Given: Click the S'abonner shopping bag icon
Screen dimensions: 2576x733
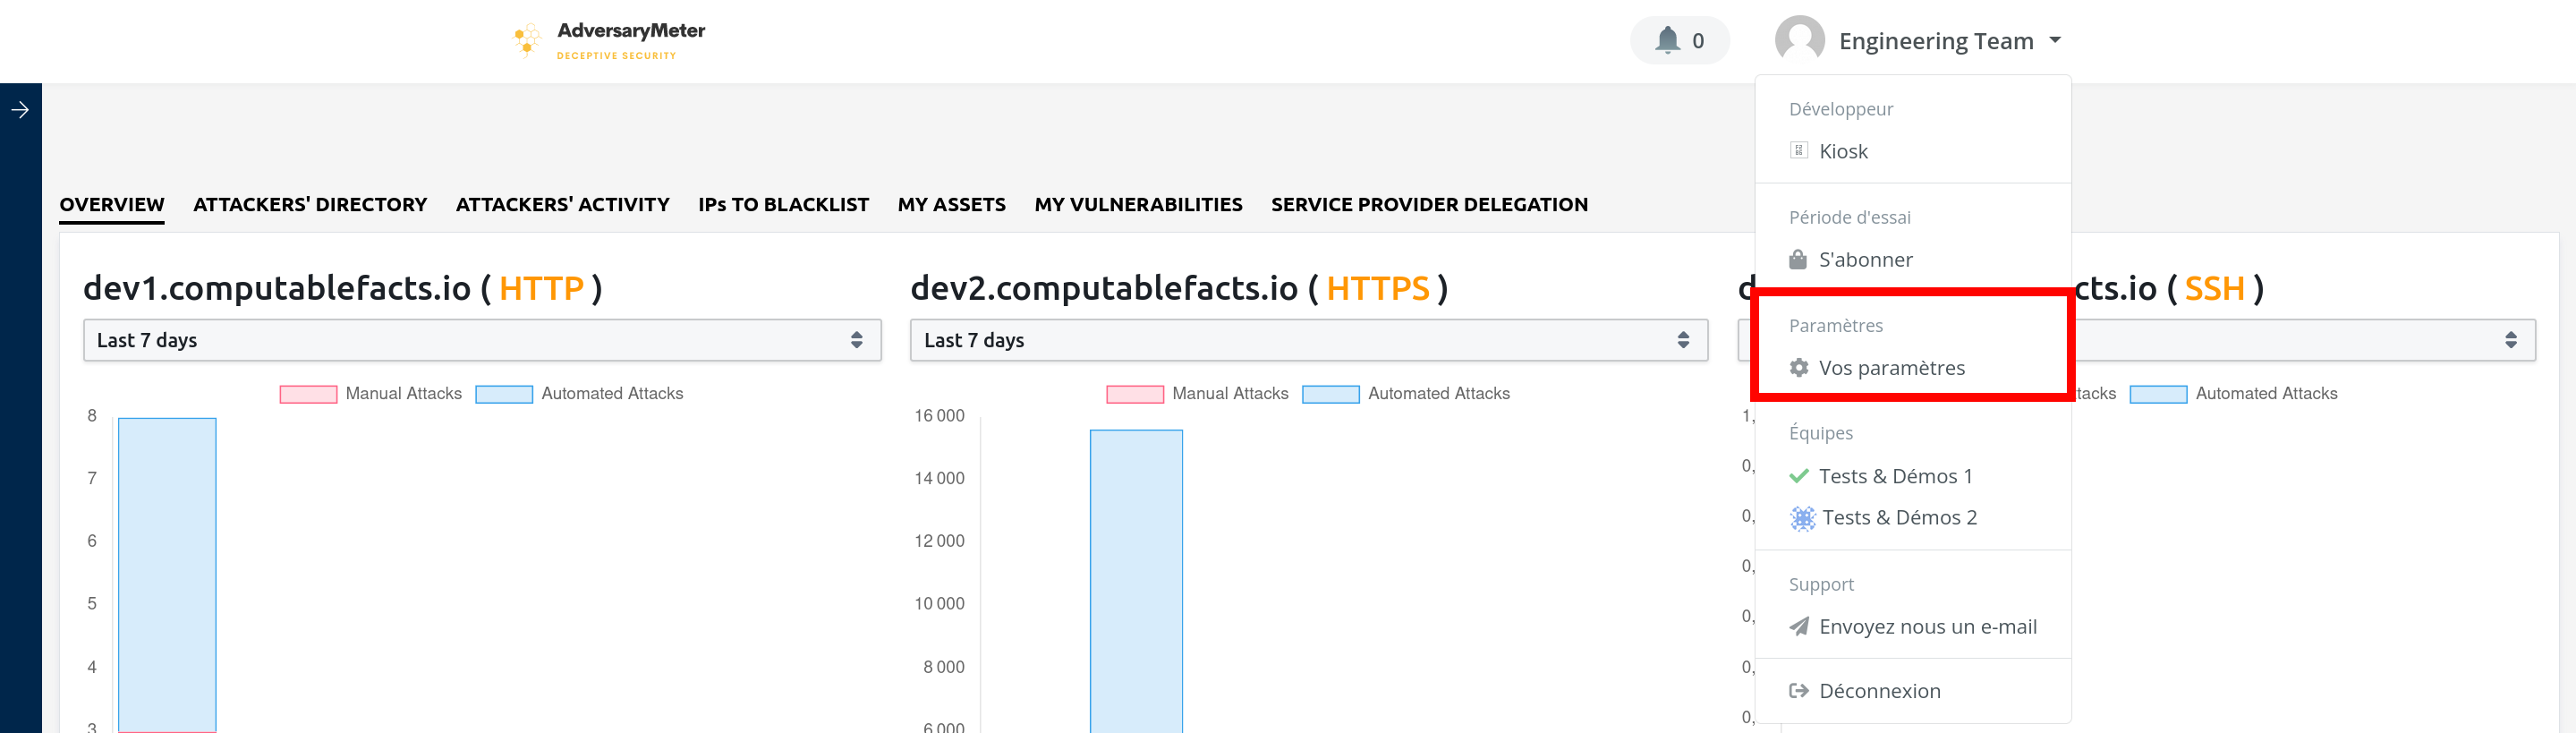Looking at the screenshot, I should click(x=1798, y=260).
